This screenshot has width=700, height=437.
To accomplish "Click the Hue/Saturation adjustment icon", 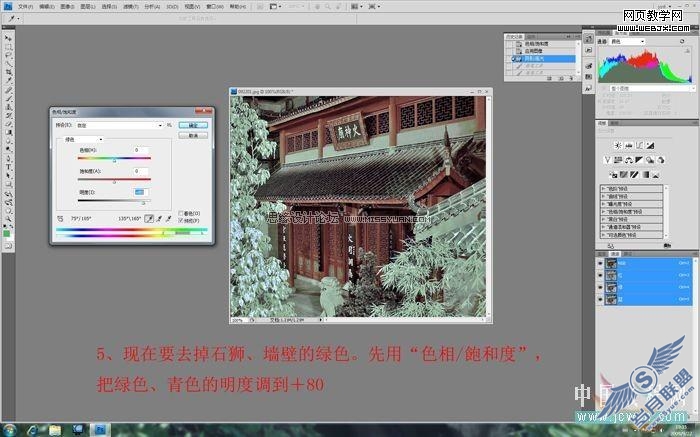I will point(618,160).
